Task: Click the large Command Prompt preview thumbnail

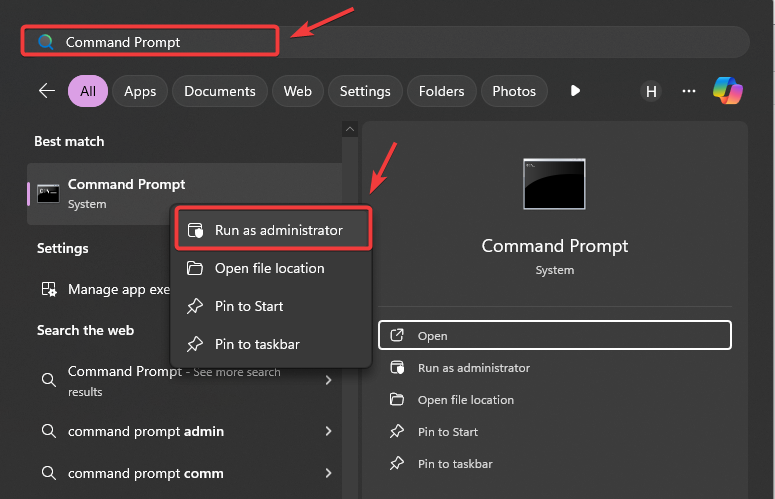Action: tap(554, 184)
